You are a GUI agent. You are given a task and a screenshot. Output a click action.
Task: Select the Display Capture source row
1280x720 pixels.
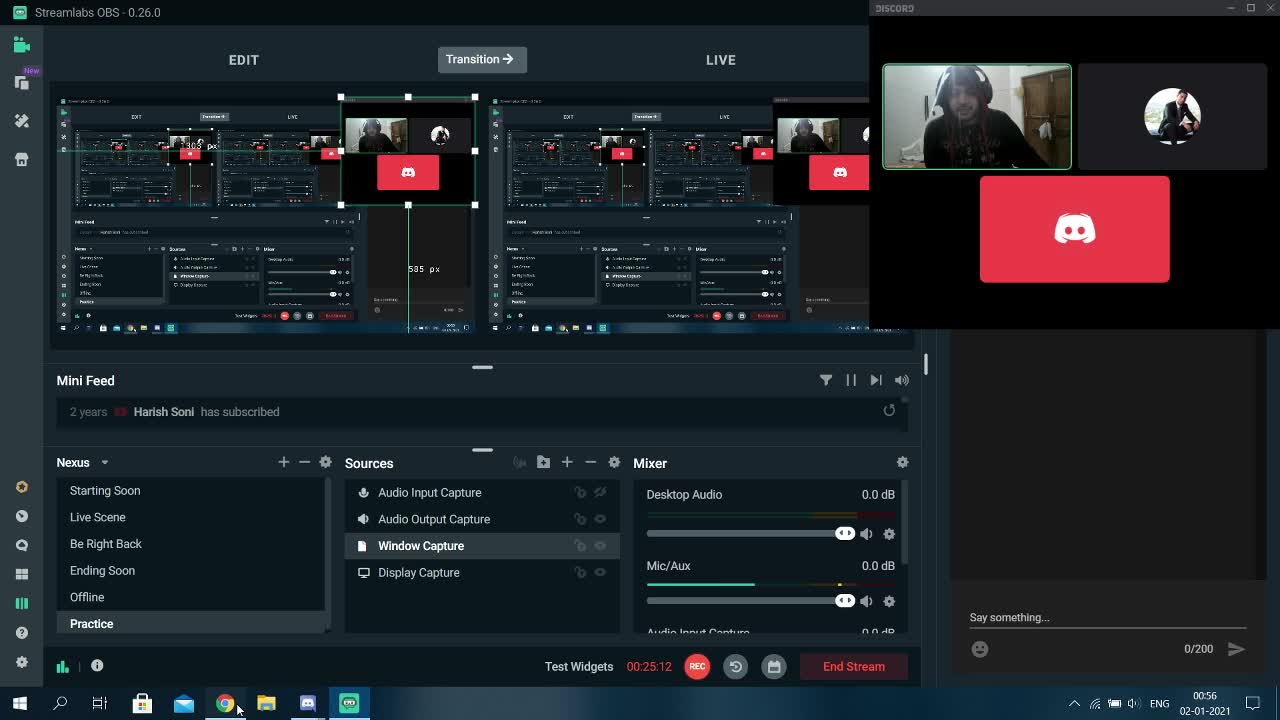click(483, 572)
